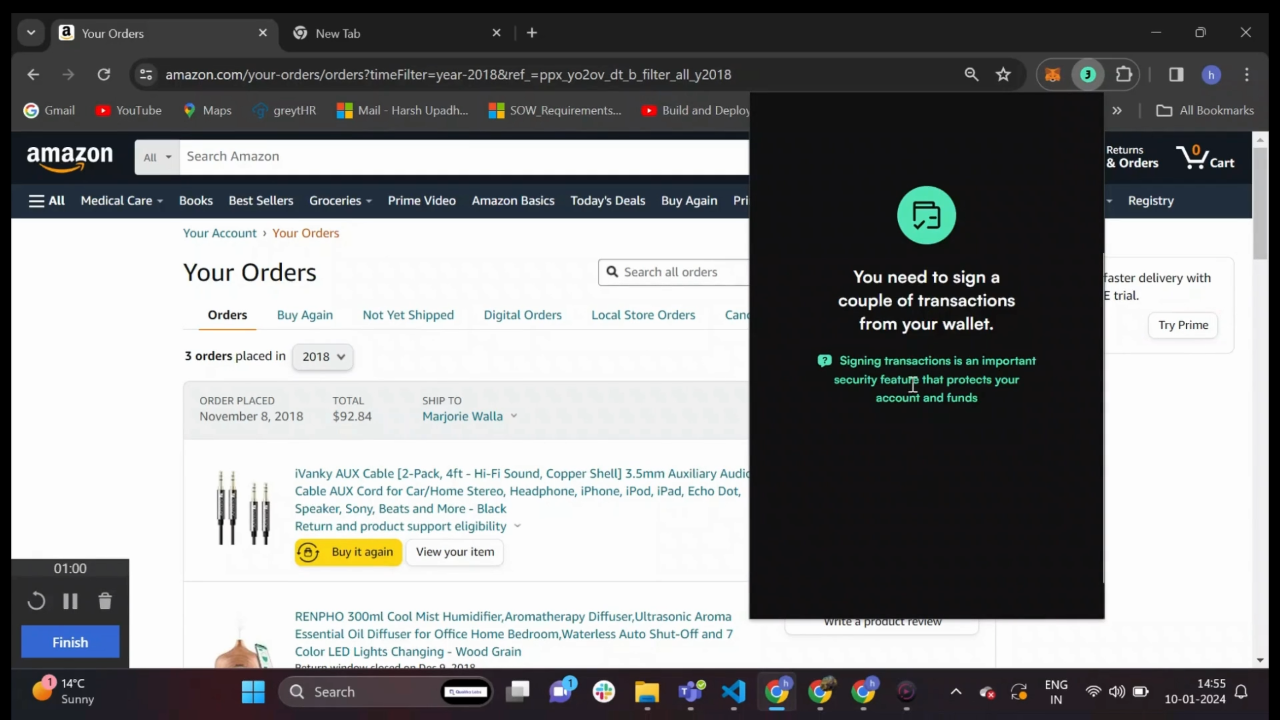Screen dimensions: 1280x720
Task: Open the tab search dropdown arrow
Action: point(31,33)
